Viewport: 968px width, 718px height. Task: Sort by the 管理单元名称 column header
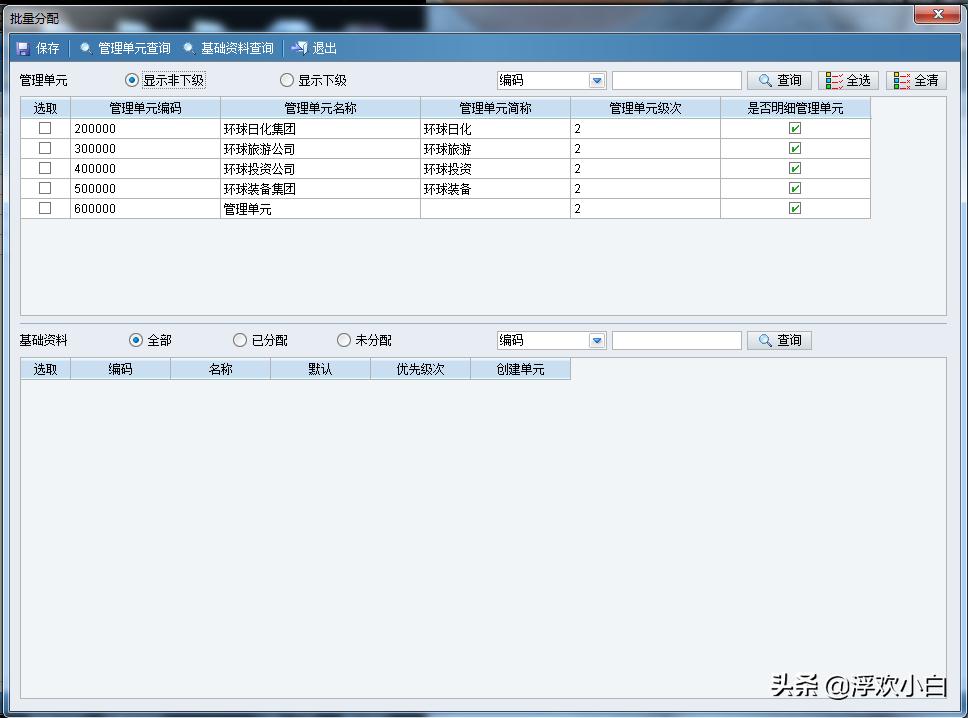320,107
